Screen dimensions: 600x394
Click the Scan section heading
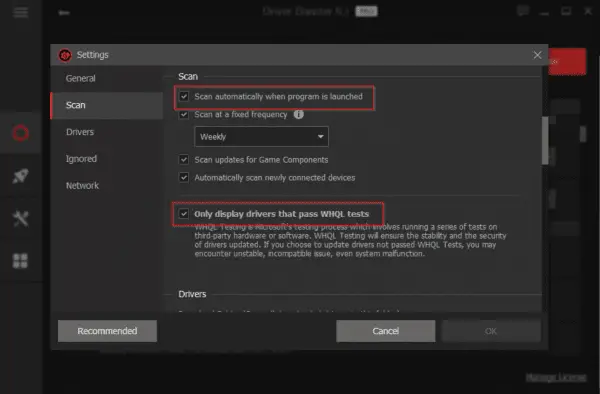click(x=188, y=77)
